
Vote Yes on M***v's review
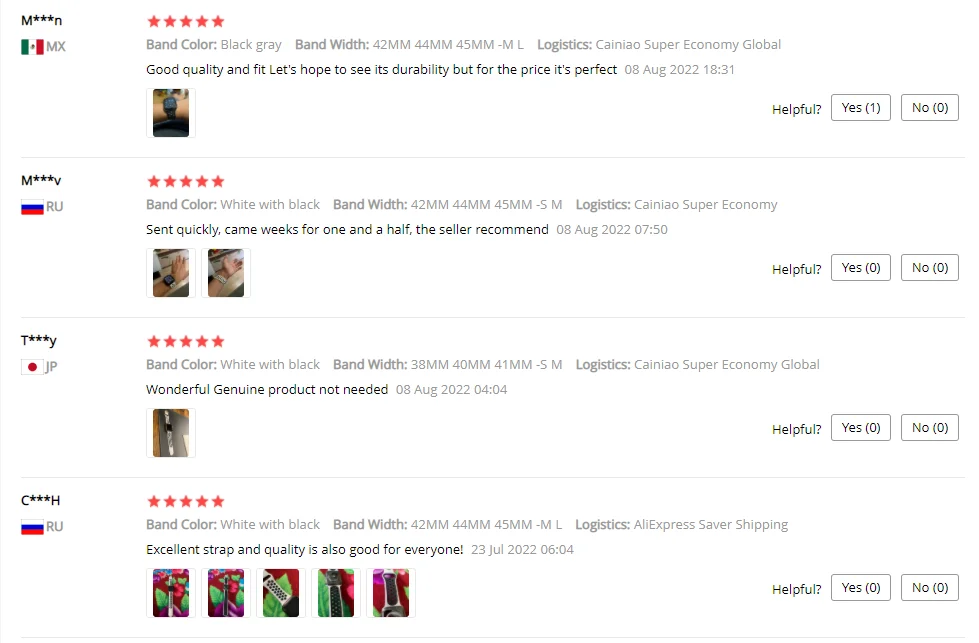[860, 268]
